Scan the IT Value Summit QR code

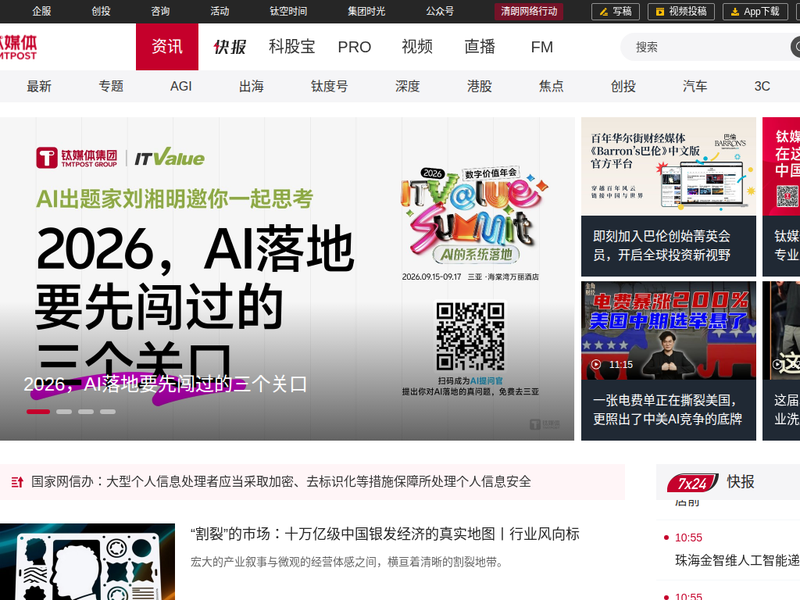tap(470, 336)
